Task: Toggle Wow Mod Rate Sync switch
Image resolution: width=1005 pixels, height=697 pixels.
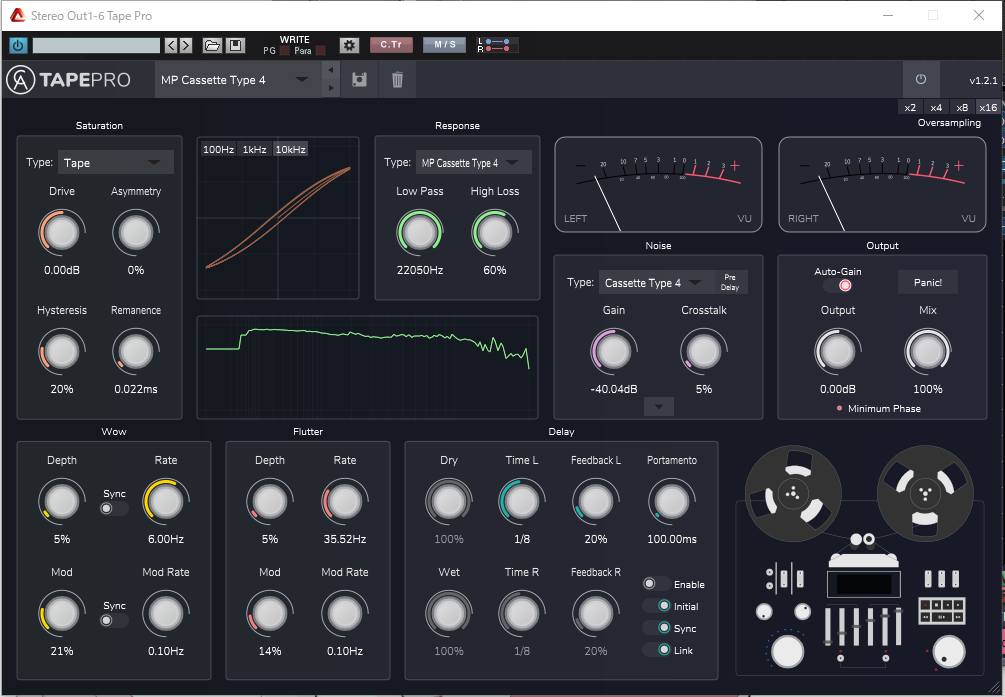Action: click(x=114, y=620)
